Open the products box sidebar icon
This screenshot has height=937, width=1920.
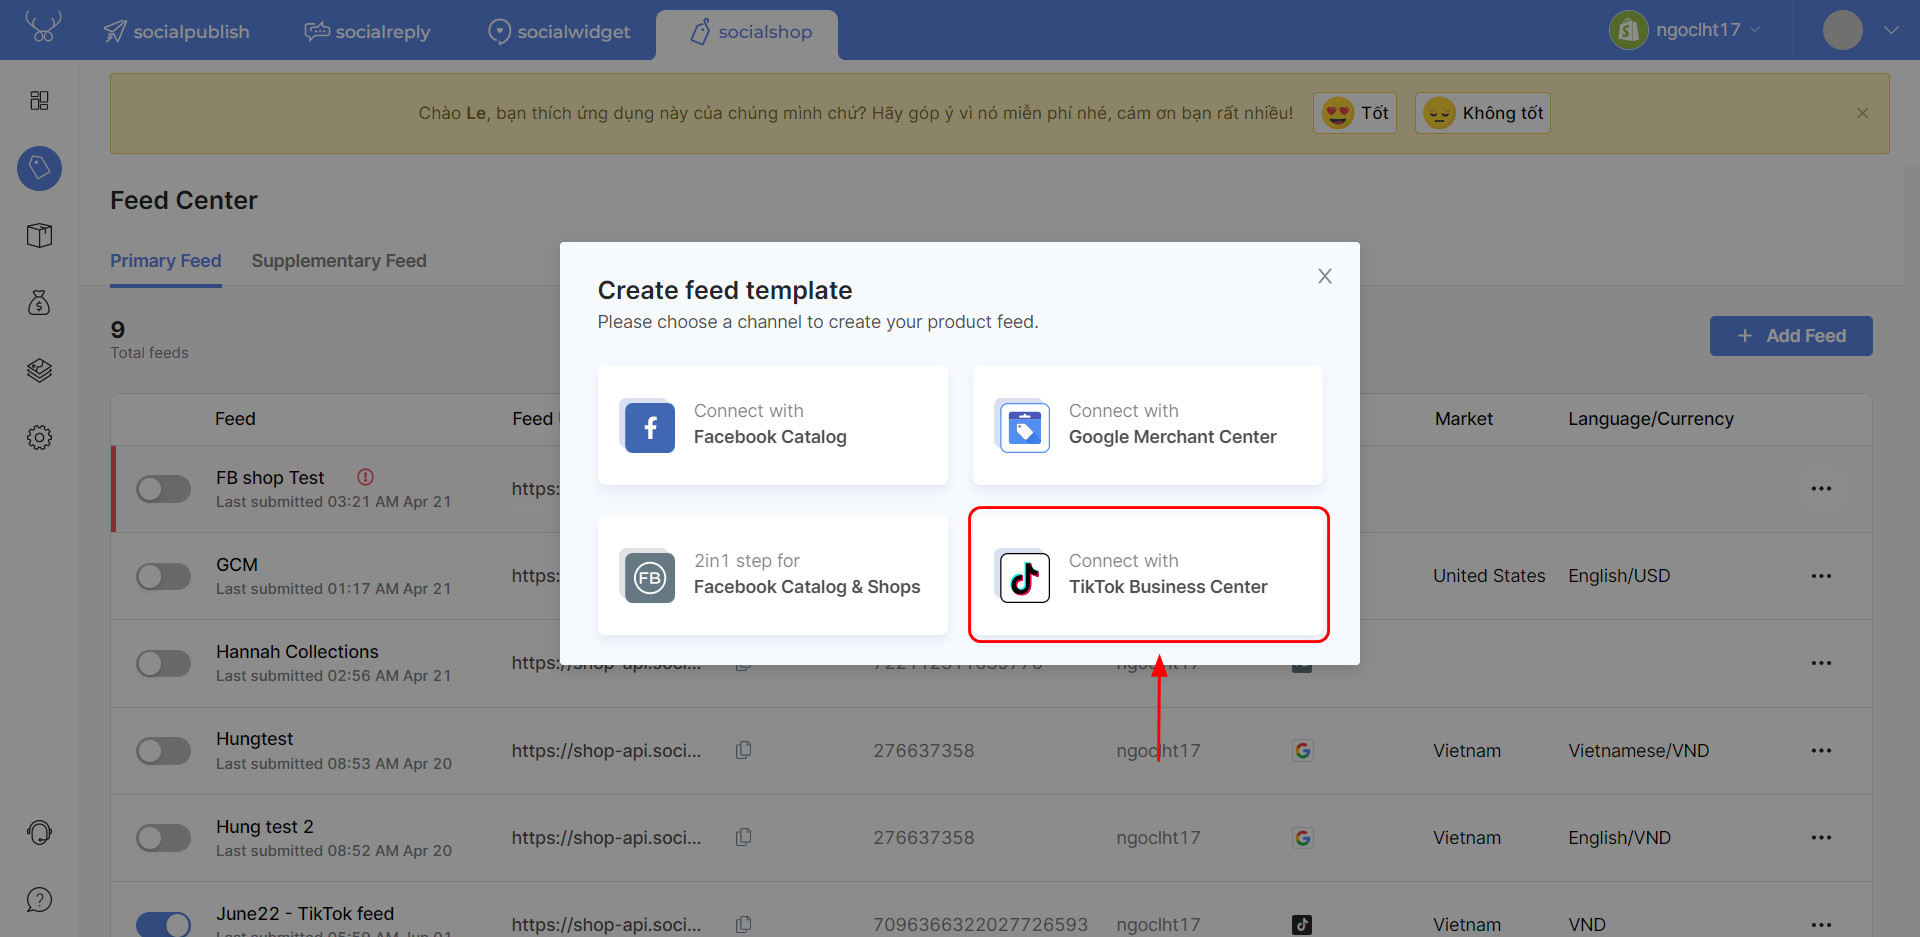[x=39, y=235]
